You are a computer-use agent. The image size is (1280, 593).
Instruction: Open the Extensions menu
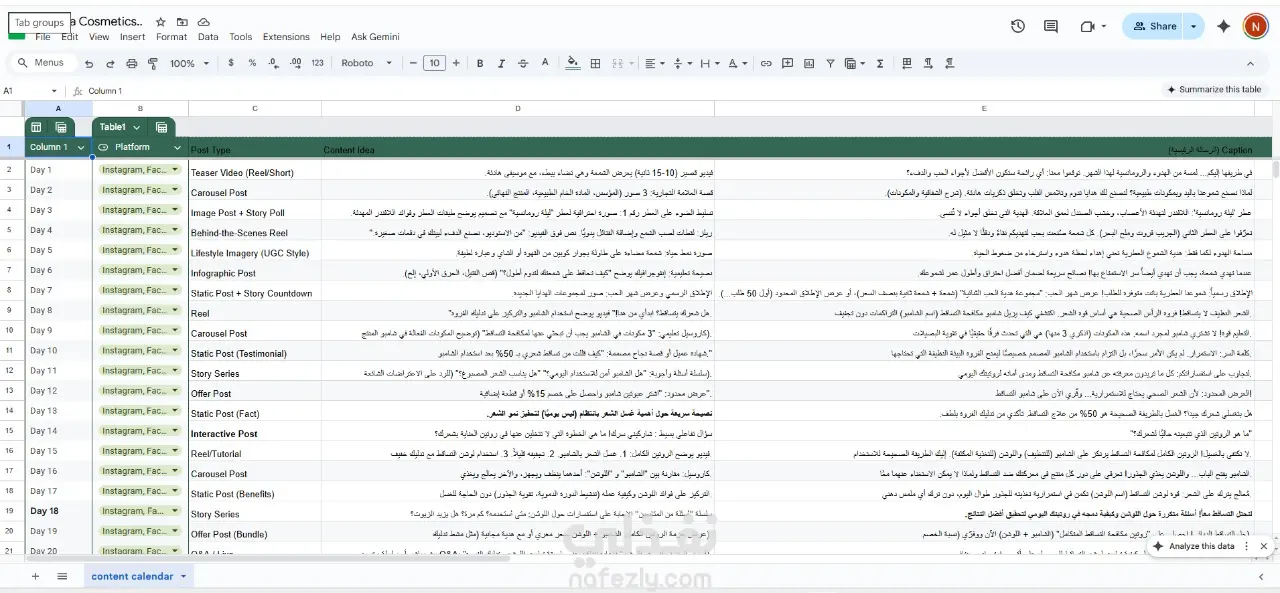click(x=286, y=37)
